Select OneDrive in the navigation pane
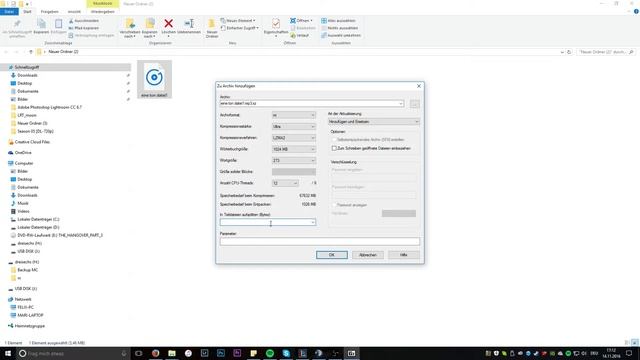 [x=23, y=153]
